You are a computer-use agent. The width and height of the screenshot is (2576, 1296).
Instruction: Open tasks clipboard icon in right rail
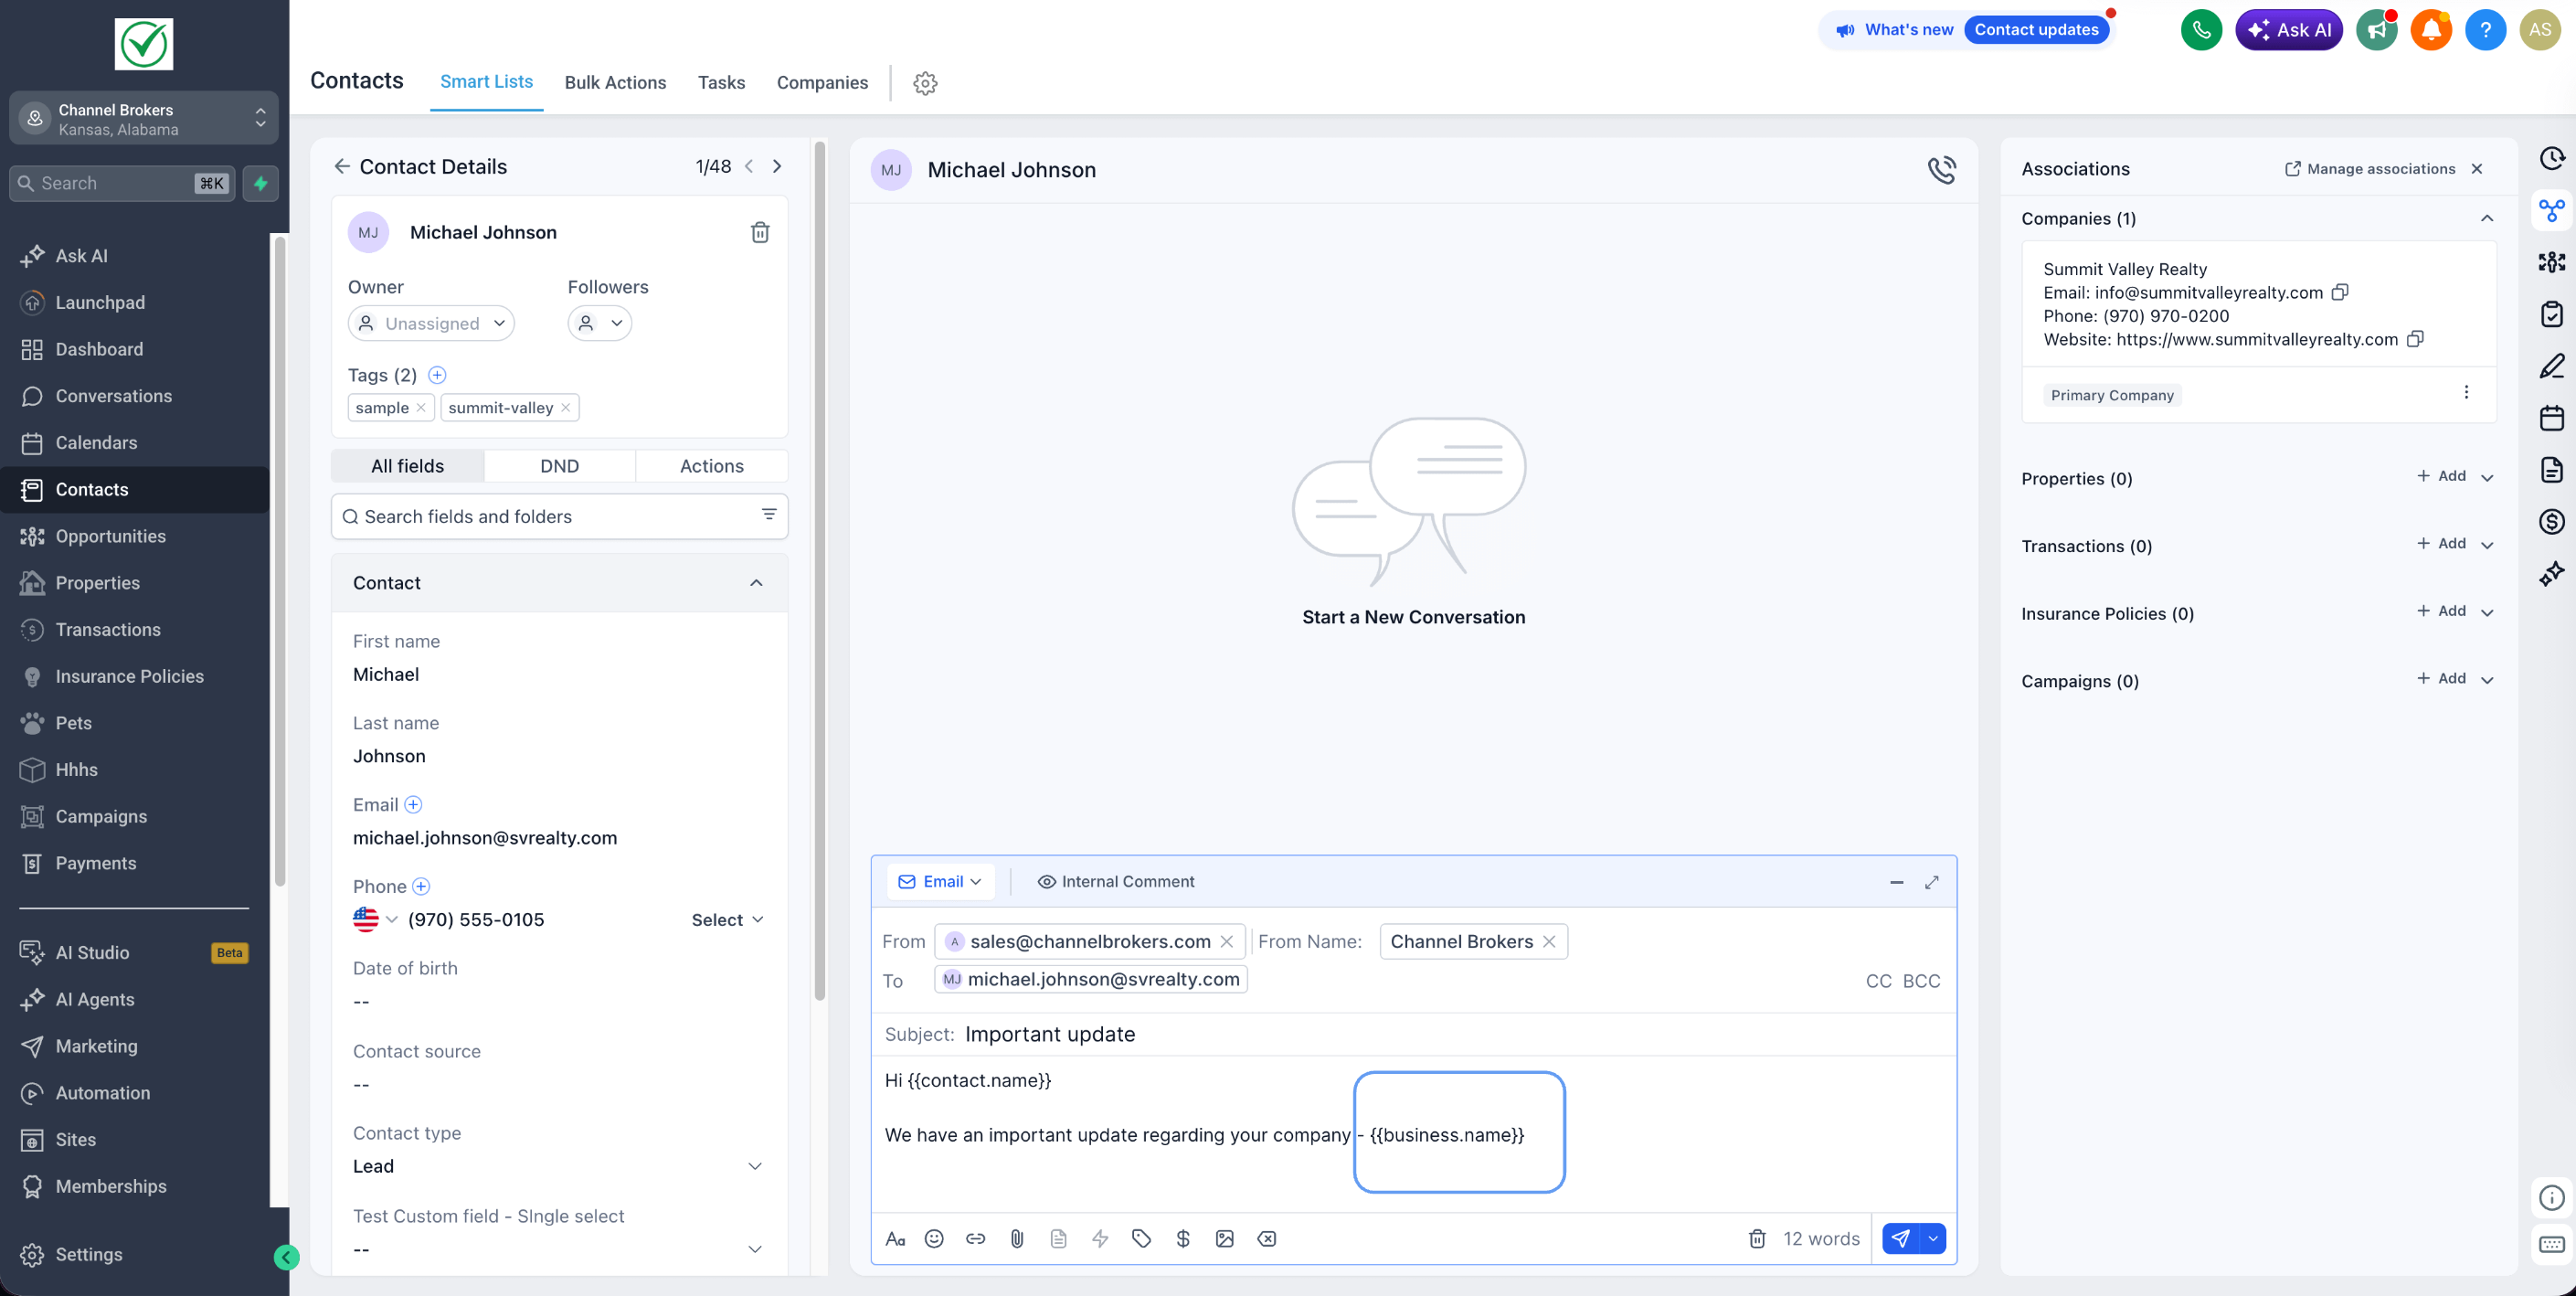tap(2552, 314)
